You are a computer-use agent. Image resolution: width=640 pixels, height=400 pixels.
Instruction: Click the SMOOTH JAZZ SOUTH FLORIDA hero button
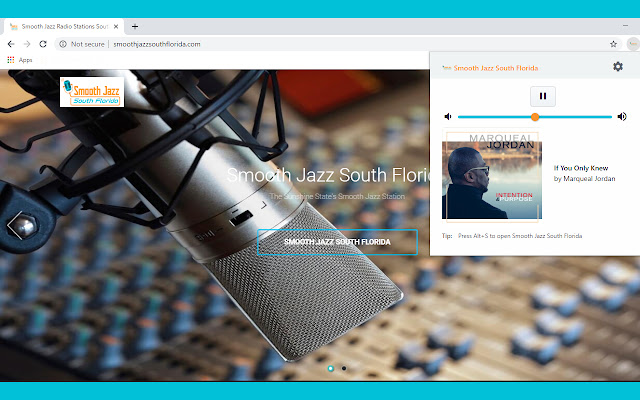[x=337, y=242]
